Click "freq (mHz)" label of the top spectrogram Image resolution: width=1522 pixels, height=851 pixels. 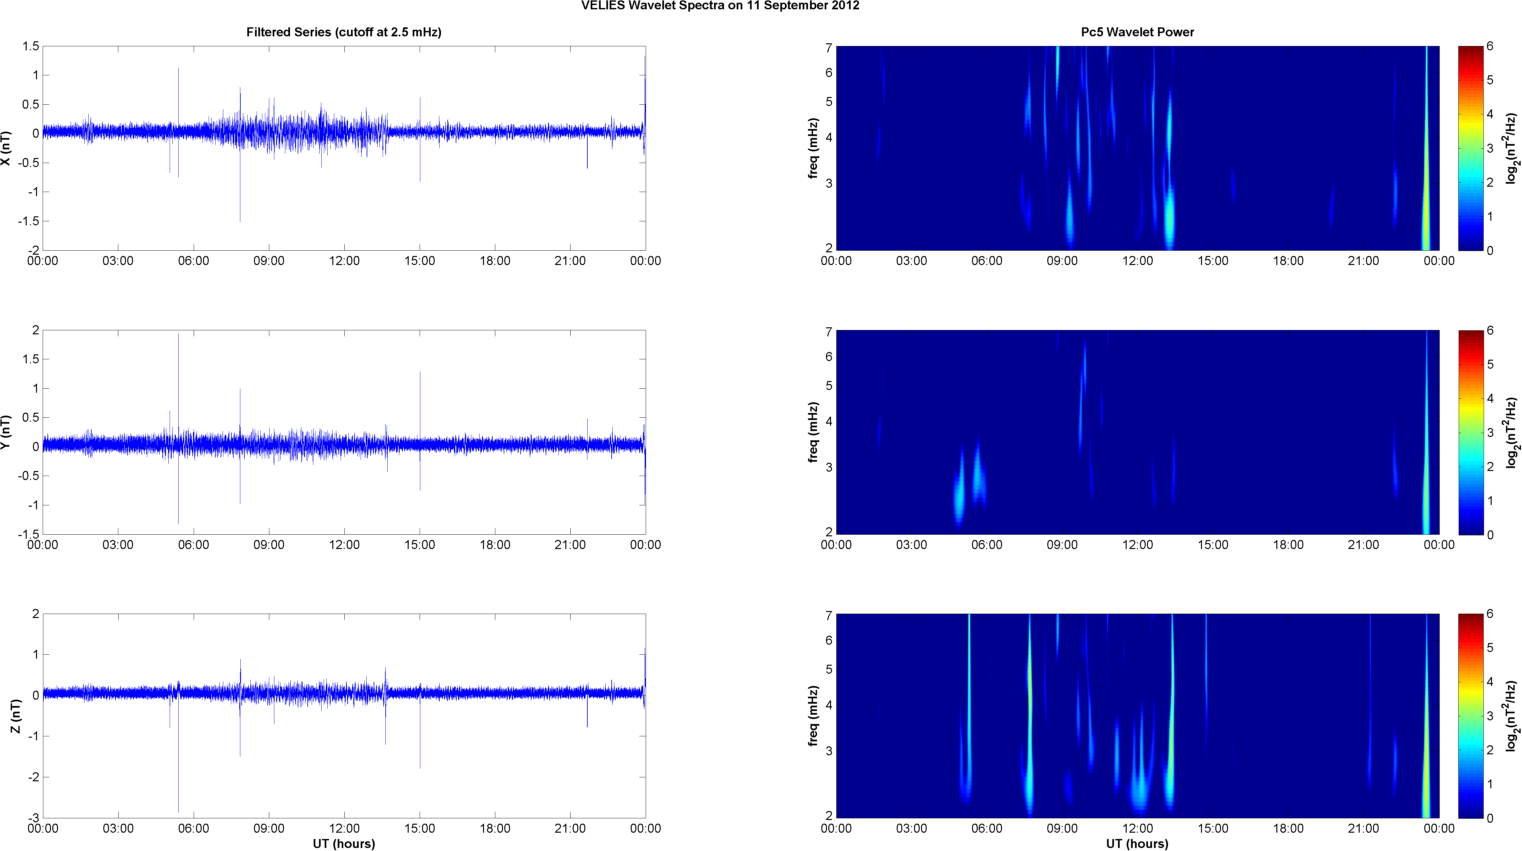(814, 148)
